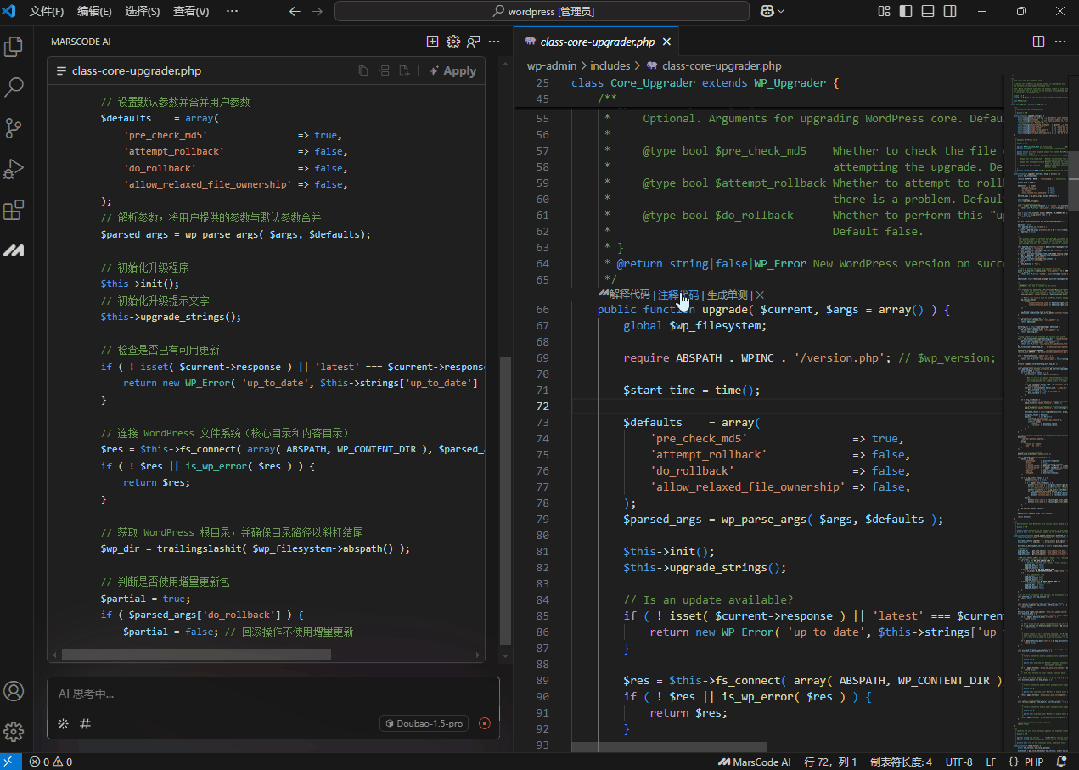Image resolution: width=1079 pixels, height=770 pixels.
Task: Click the errors and warnings counter
Action: (51, 762)
